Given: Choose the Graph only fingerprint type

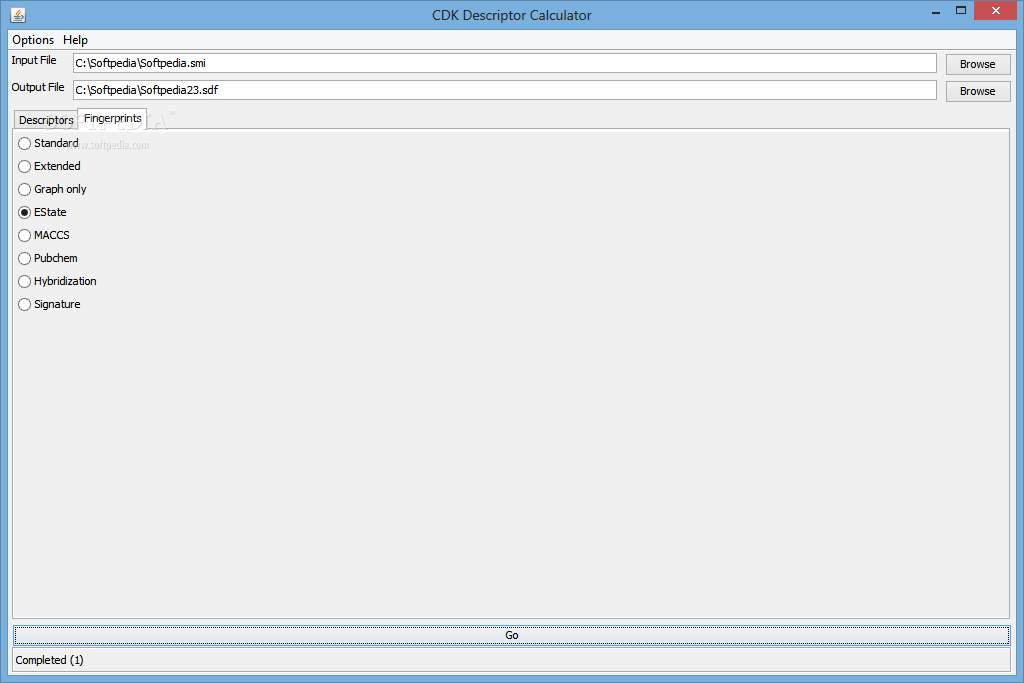Looking at the screenshot, I should [52, 189].
